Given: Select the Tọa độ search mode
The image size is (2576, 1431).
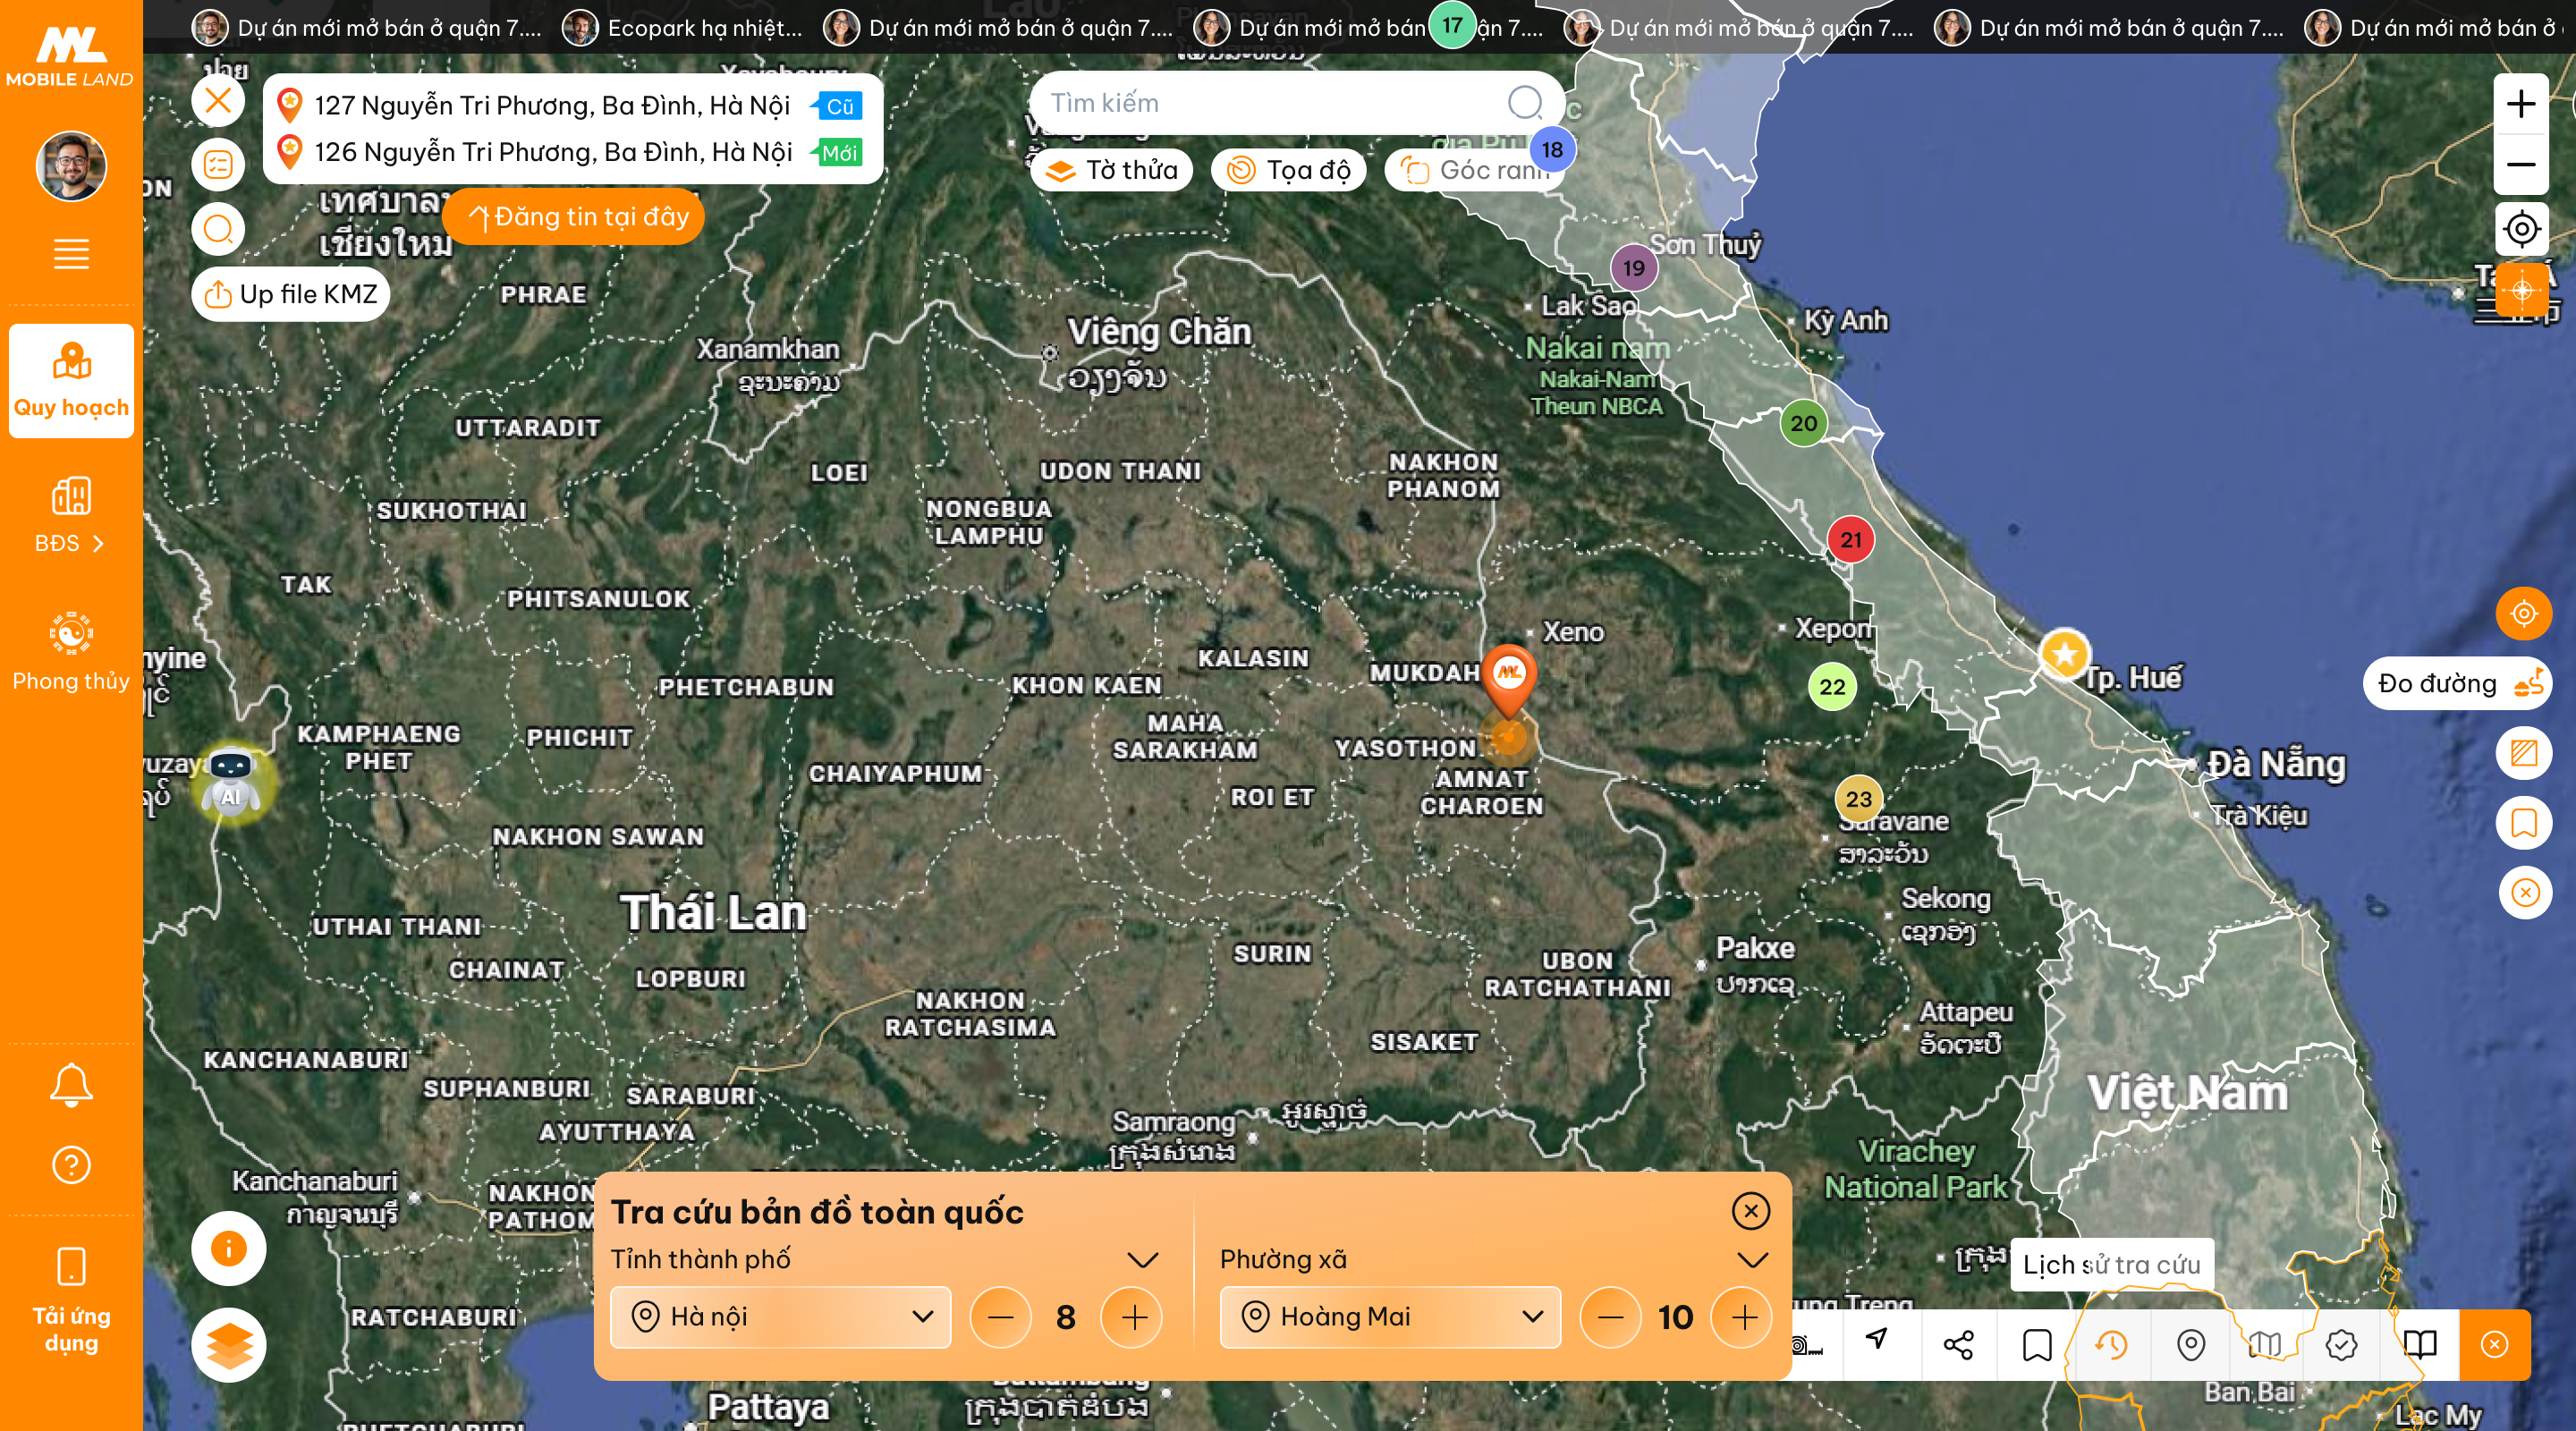Looking at the screenshot, I should [x=1289, y=170].
